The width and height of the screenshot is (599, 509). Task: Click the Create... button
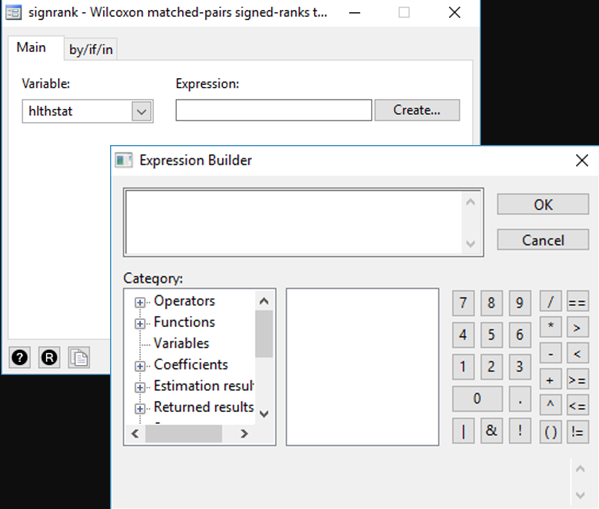point(417,110)
